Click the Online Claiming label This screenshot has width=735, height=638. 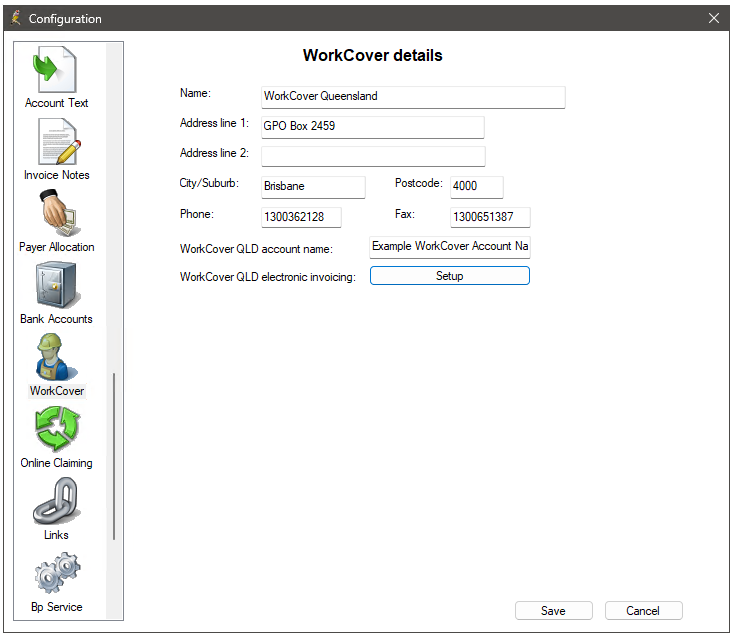pos(56,463)
